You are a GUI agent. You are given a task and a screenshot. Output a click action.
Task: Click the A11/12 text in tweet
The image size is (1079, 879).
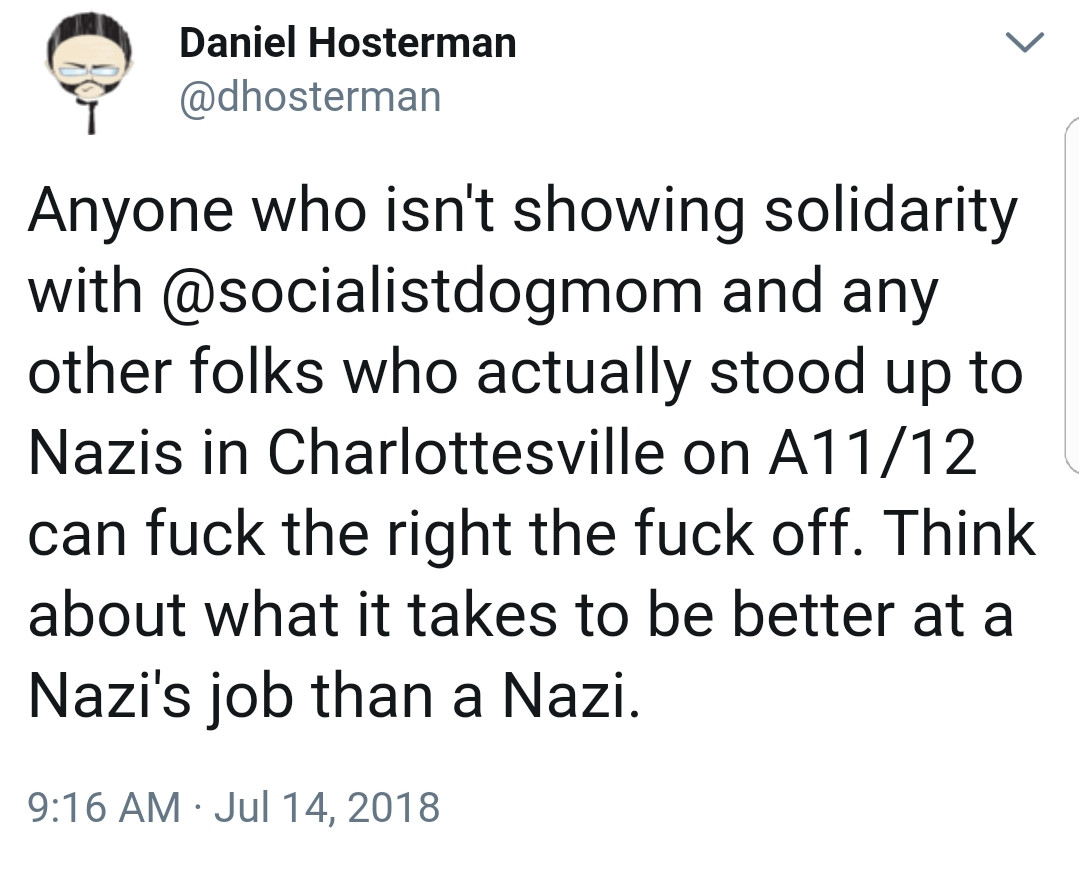click(873, 453)
